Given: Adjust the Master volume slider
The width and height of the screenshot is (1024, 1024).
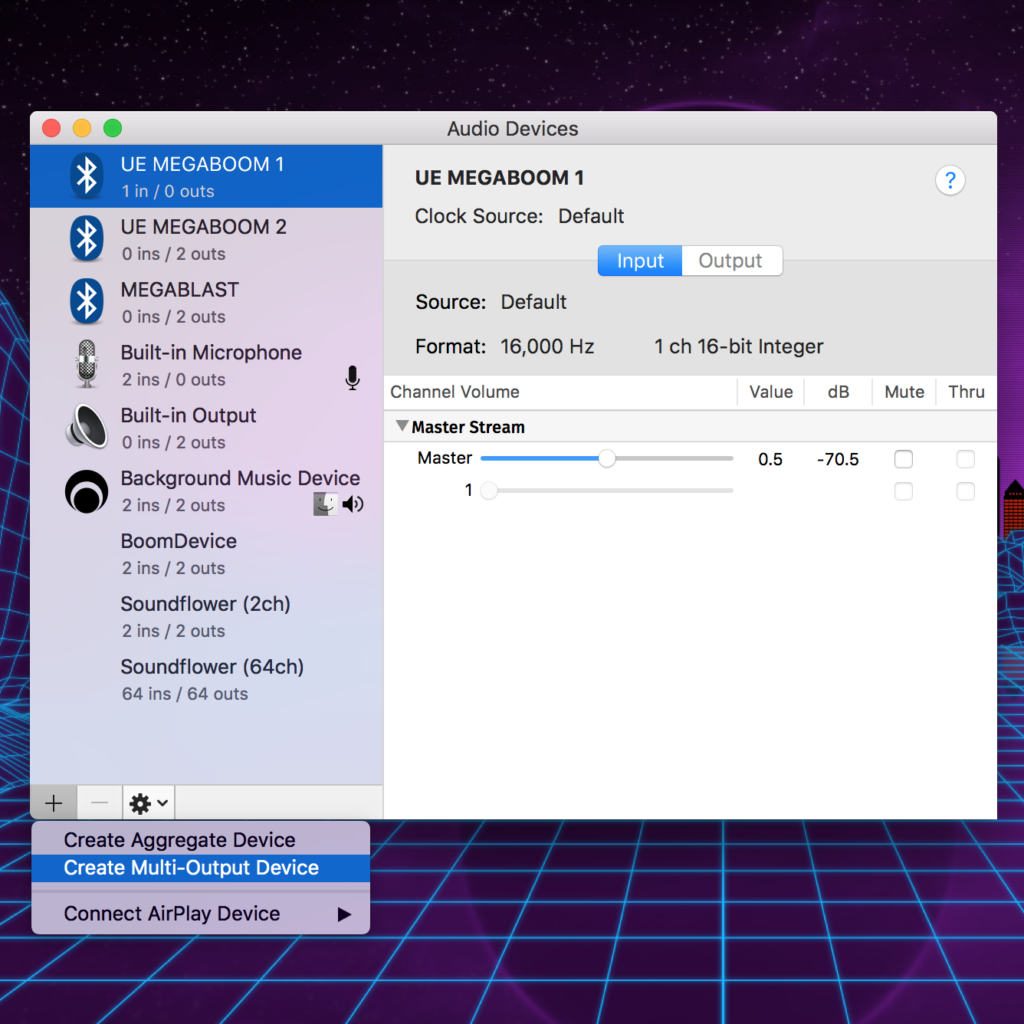Looking at the screenshot, I should tap(607, 458).
